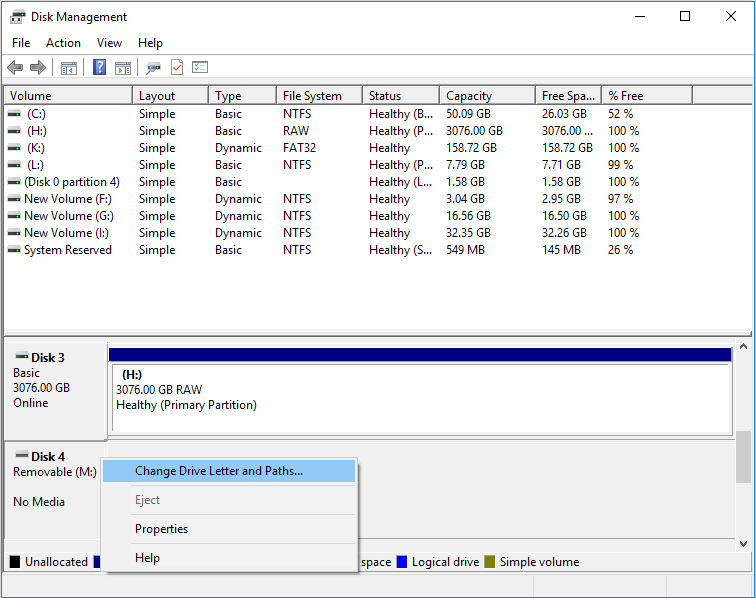This screenshot has width=756, height=598.
Task: Click the drive icon beside (H:) row
Action: (x=14, y=131)
